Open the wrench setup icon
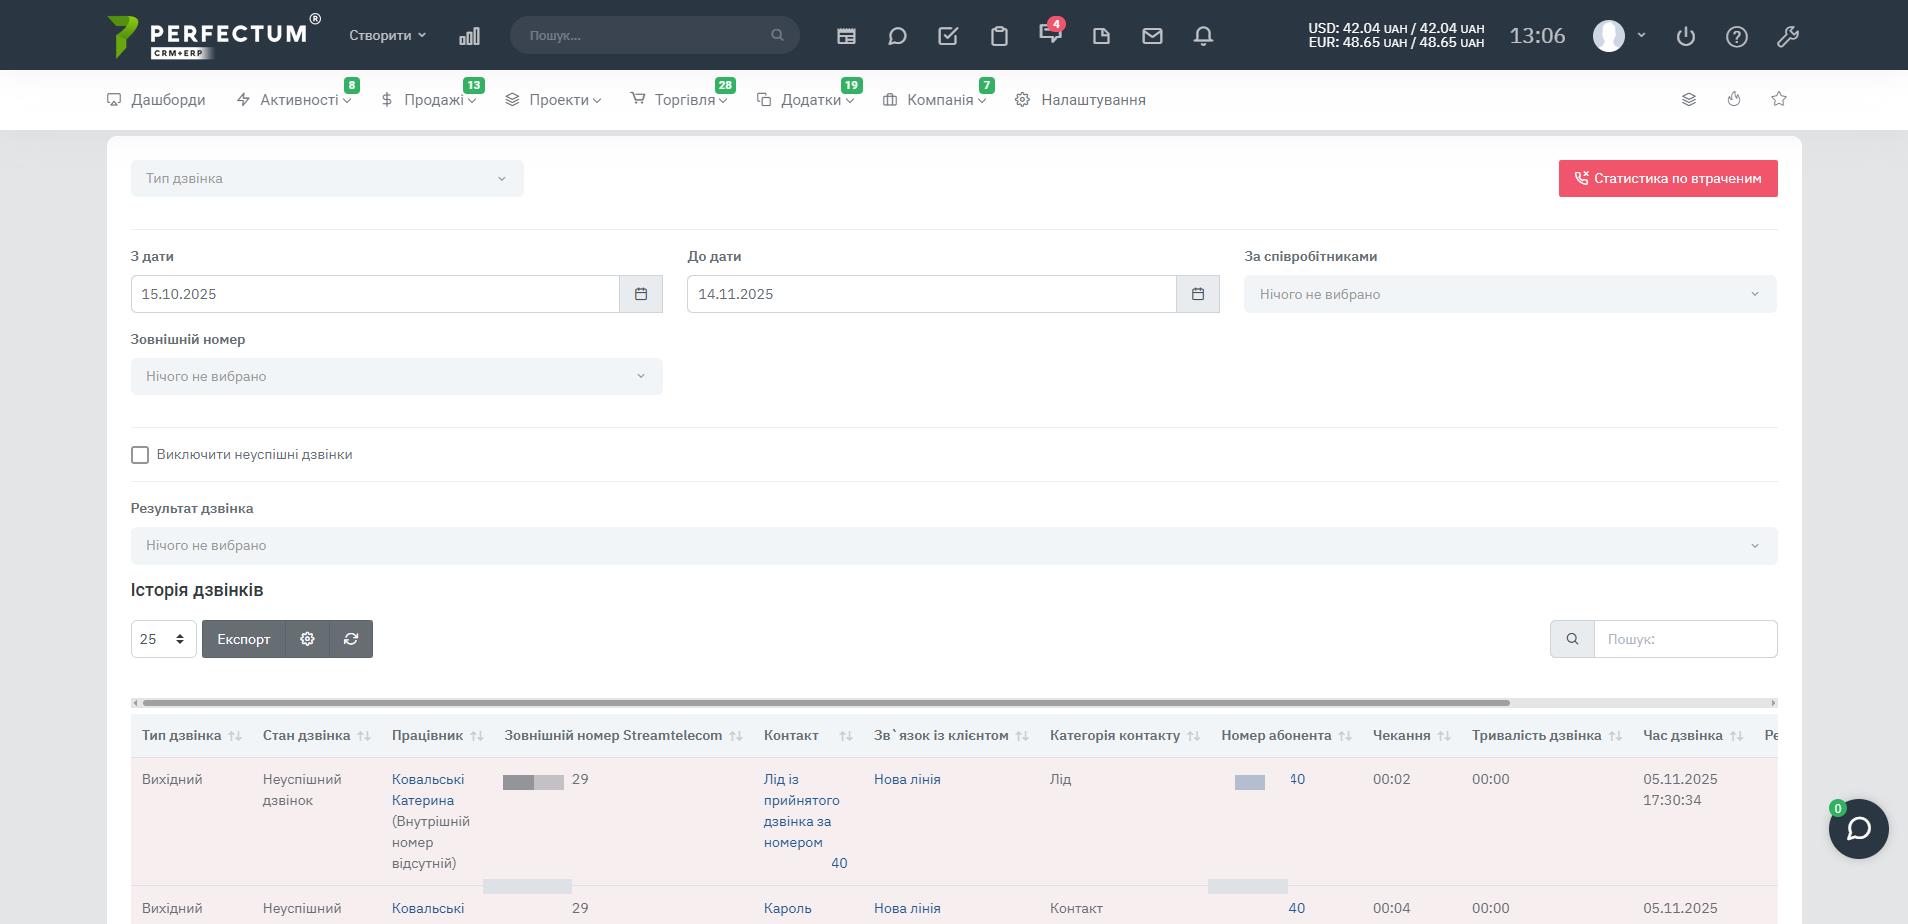 [x=1787, y=37]
